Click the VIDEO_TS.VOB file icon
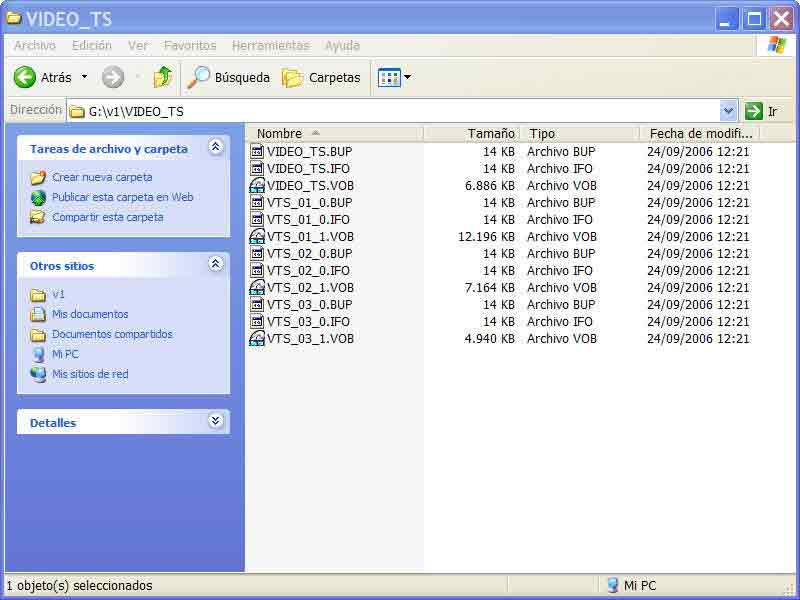This screenshot has height=600, width=800. pyautogui.click(x=257, y=186)
